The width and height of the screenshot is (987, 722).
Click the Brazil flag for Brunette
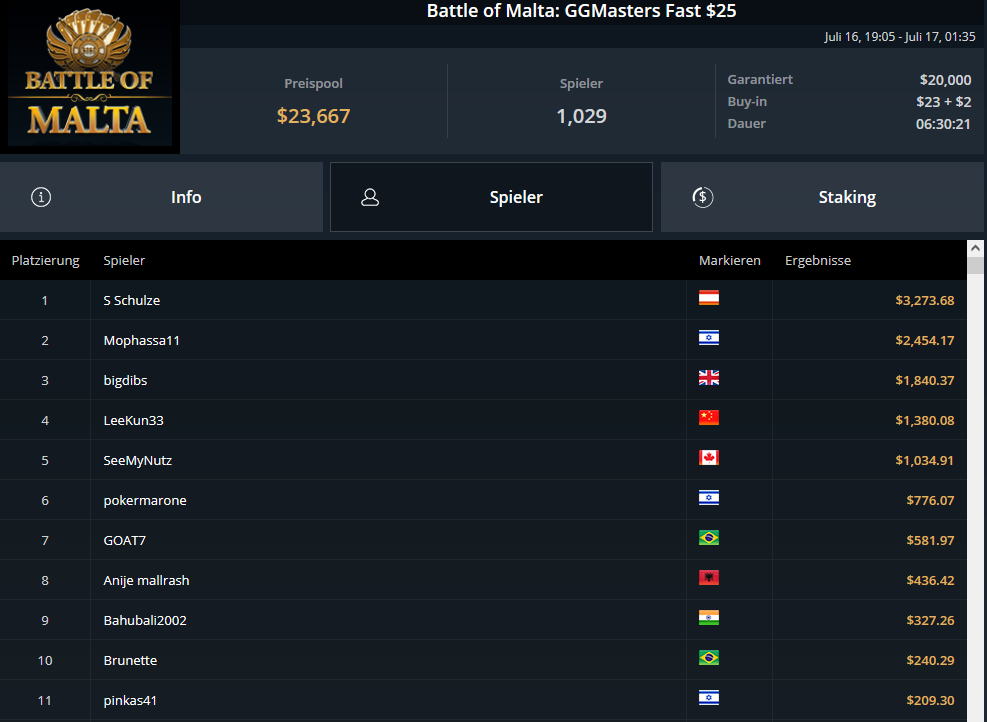pyautogui.click(x=709, y=658)
